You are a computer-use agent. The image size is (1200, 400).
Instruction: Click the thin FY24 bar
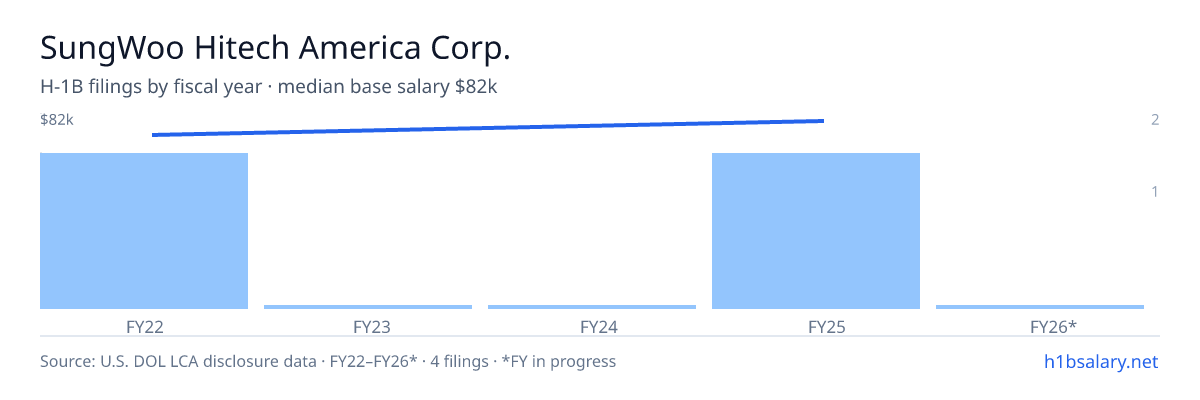tap(592, 307)
